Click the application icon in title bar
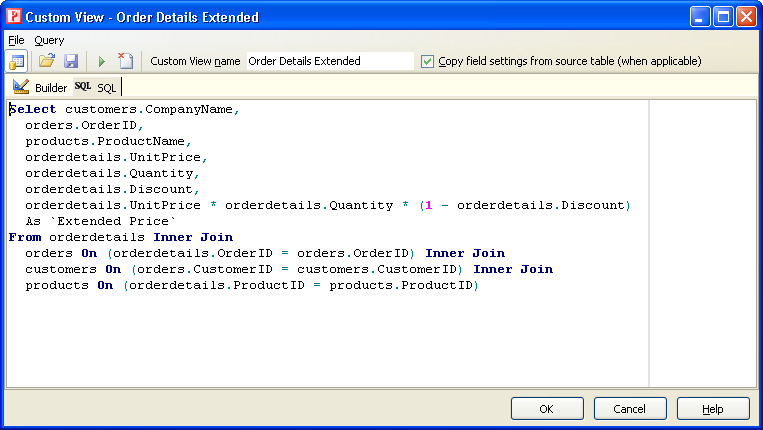 click(x=14, y=17)
